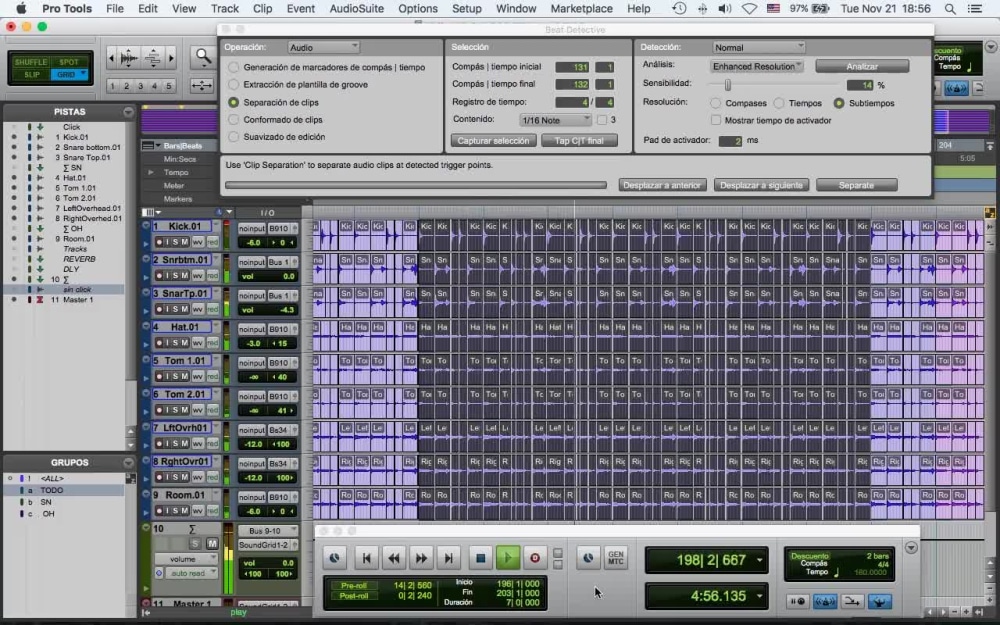Solo the Kick.01 track
Image resolution: width=1000 pixels, height=625 pixels.
(x=175, y=242)
